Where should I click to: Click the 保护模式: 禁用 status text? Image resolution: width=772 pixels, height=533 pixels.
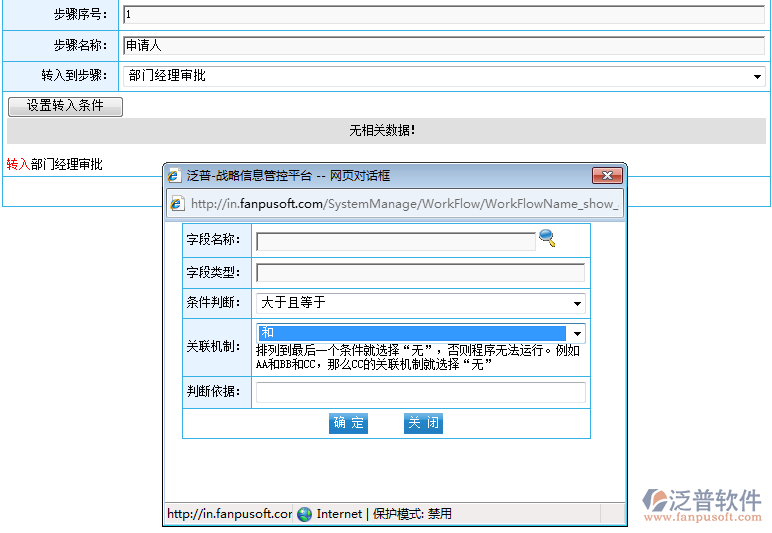tap(412, 514)
